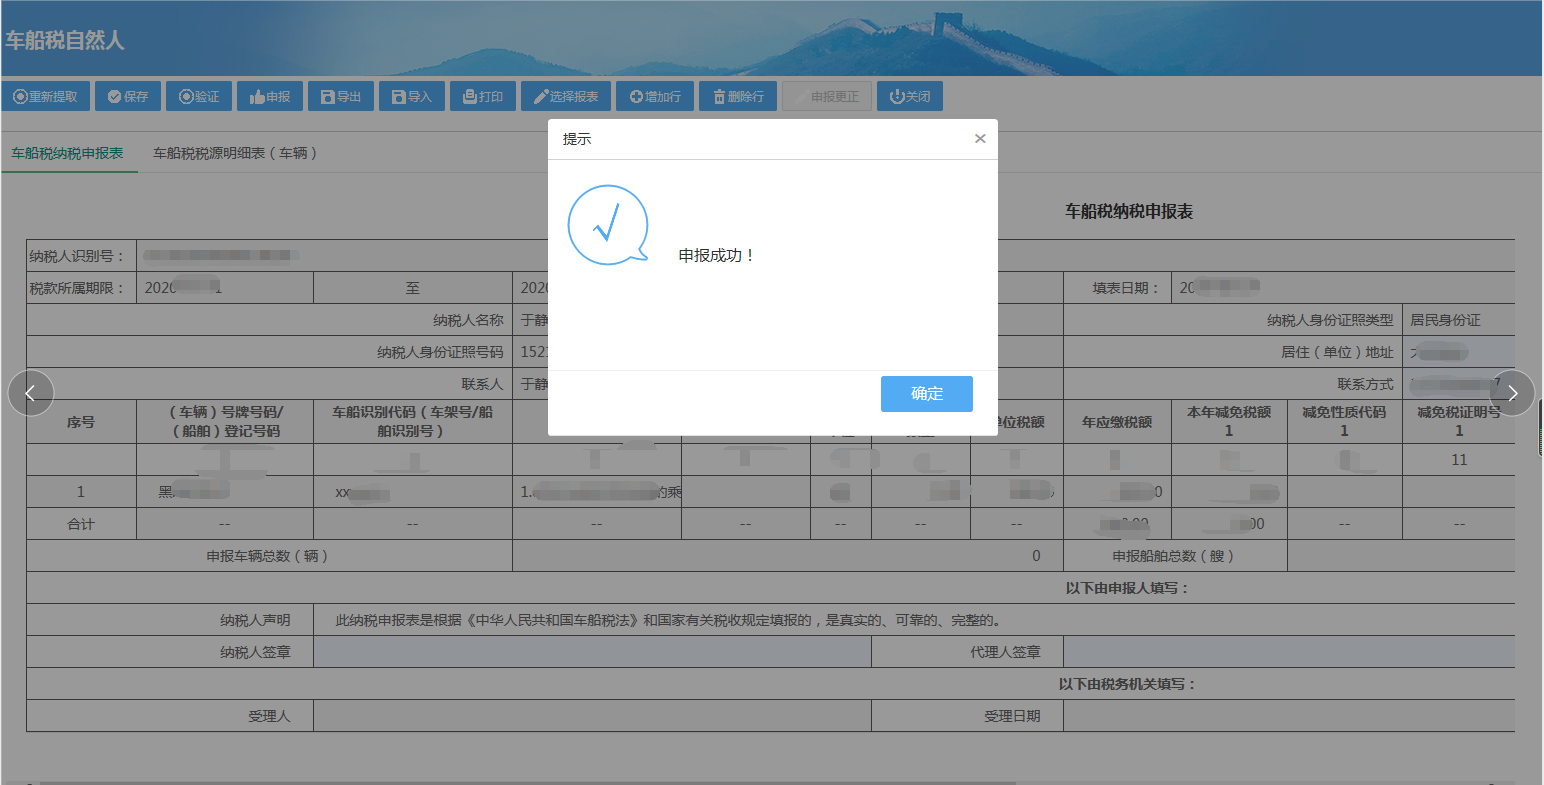Viewport: 1544px width, 785px height.
Task: Click the 保存 (save) toolbar button
Action: click(x=128, y=97)
